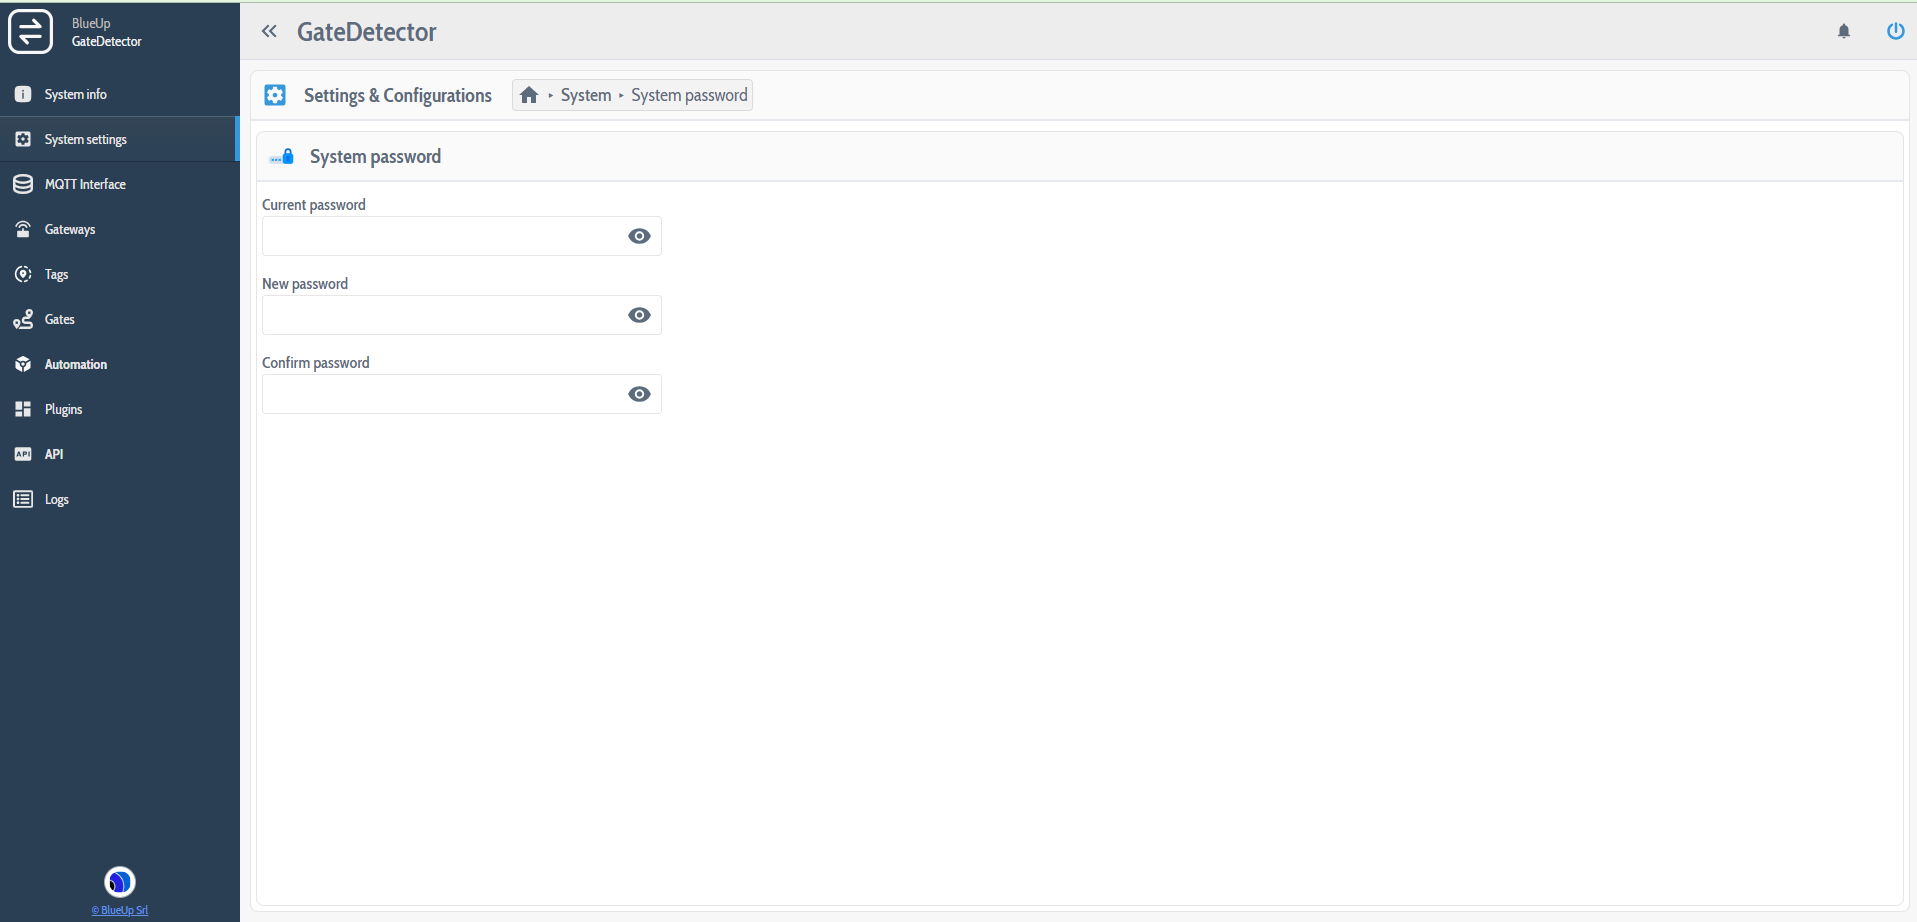The image size is (1917, 922).
Task: Click the Settings & Configurations gear icon
Action: click(x=275, y=95)
